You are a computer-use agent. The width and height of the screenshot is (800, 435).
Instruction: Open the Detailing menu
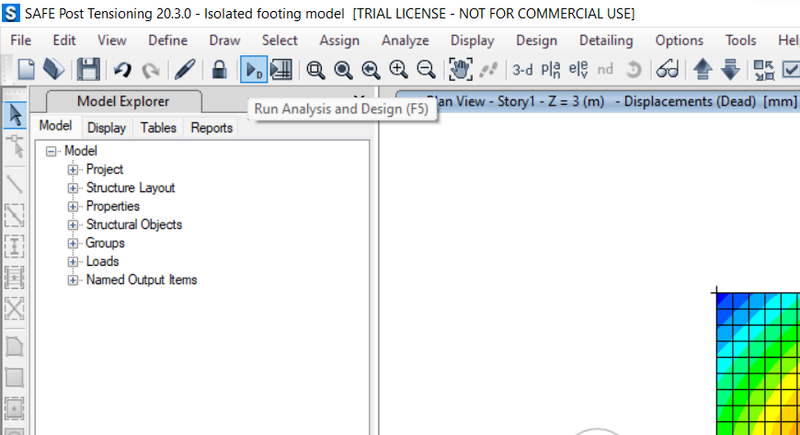click(x=606, y=40)
